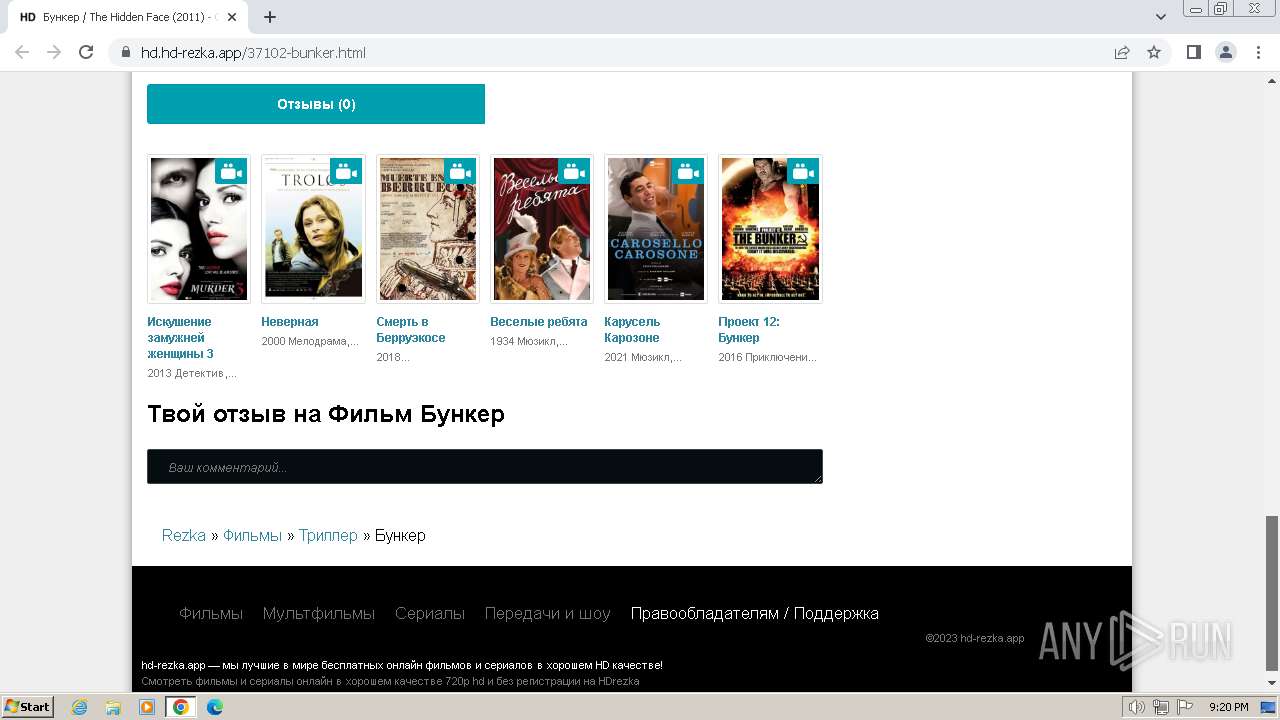The height and width of the screenshot is (720, 1280).
Task: Open File Explorer from taskbar
Action: pos(113,707)
